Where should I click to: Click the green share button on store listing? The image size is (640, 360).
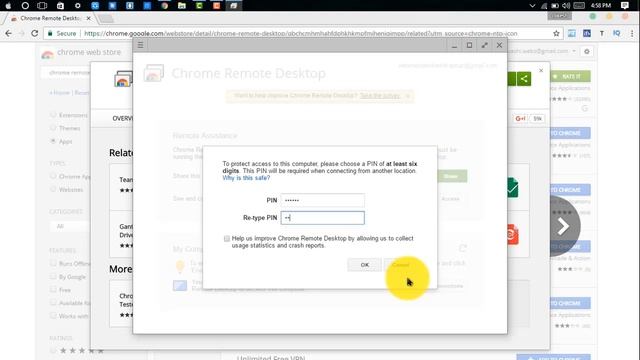click(x=524, y=79)
